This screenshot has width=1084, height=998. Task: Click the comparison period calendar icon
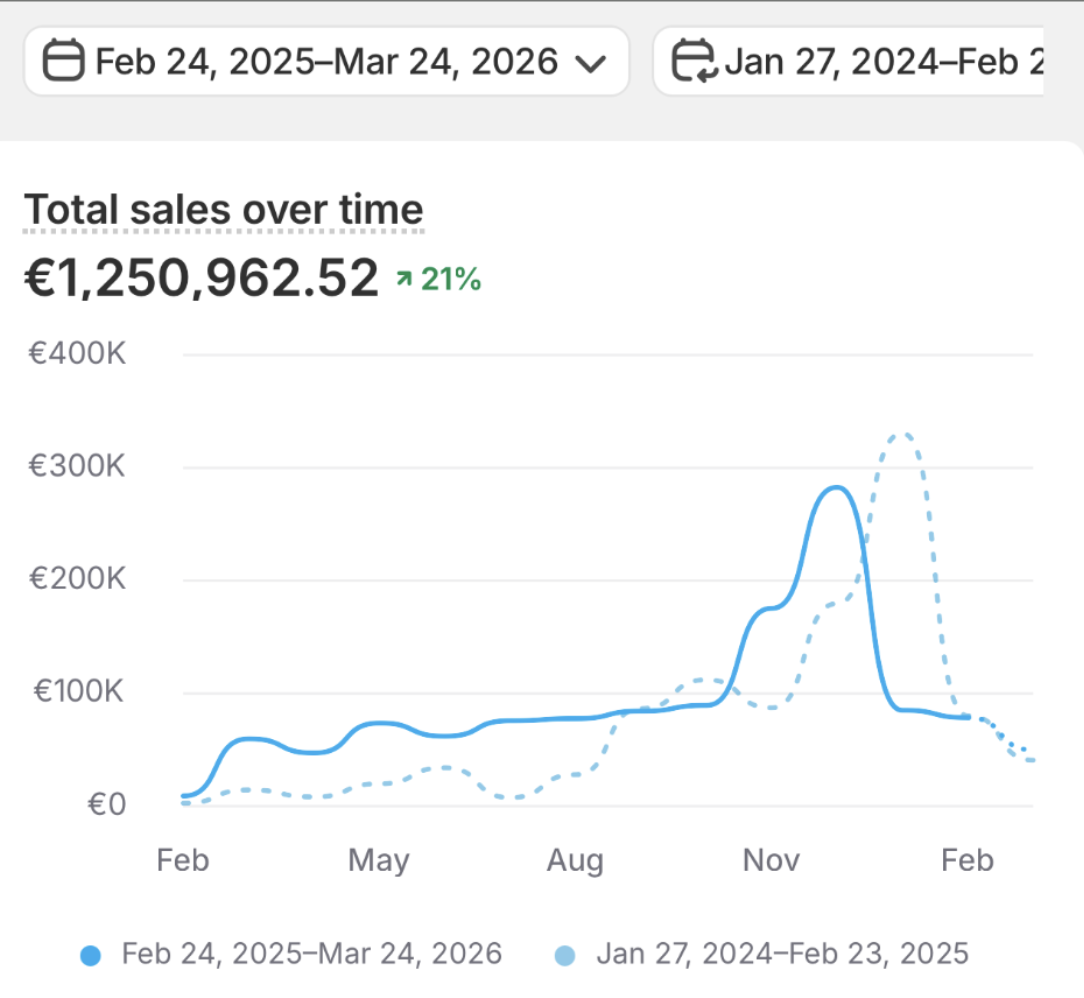point(693,62)
